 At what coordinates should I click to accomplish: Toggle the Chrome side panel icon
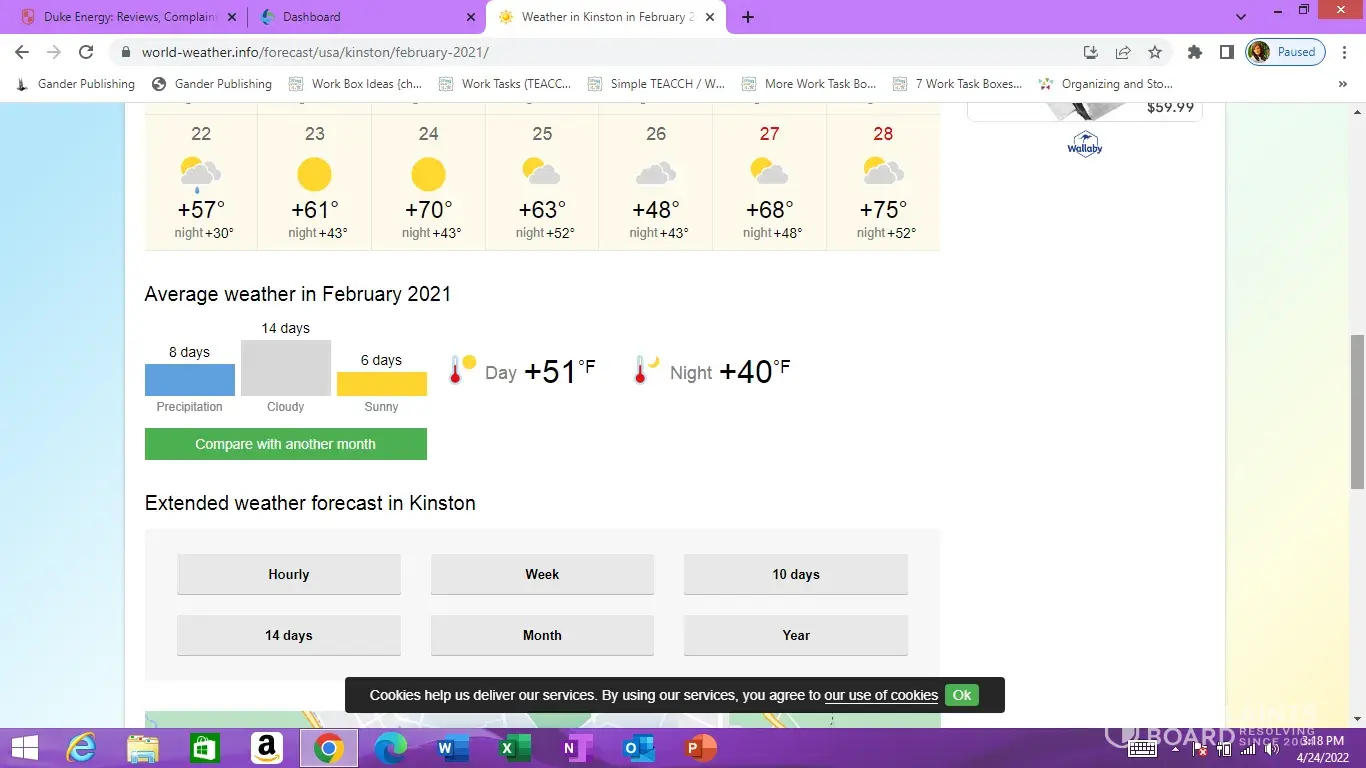point(1226,52)
